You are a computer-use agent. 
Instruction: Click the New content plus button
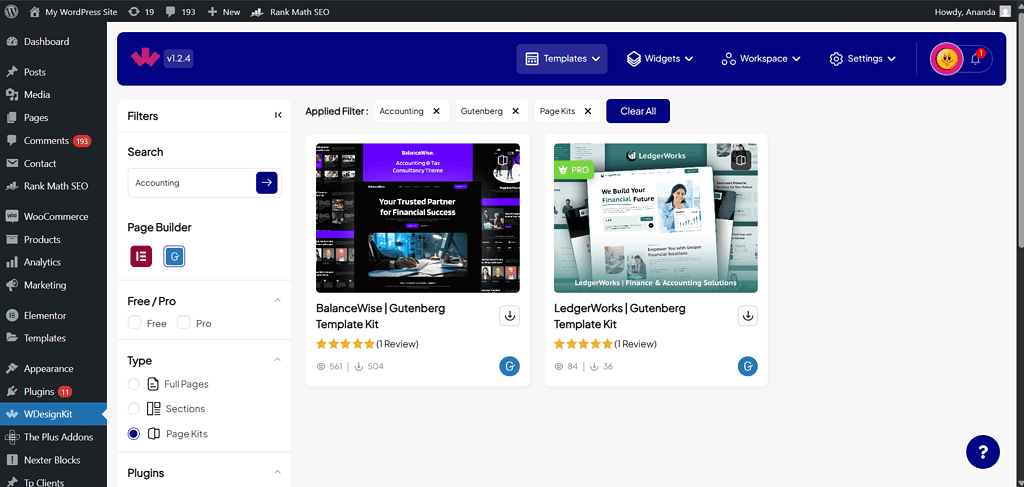click(223, 12)
